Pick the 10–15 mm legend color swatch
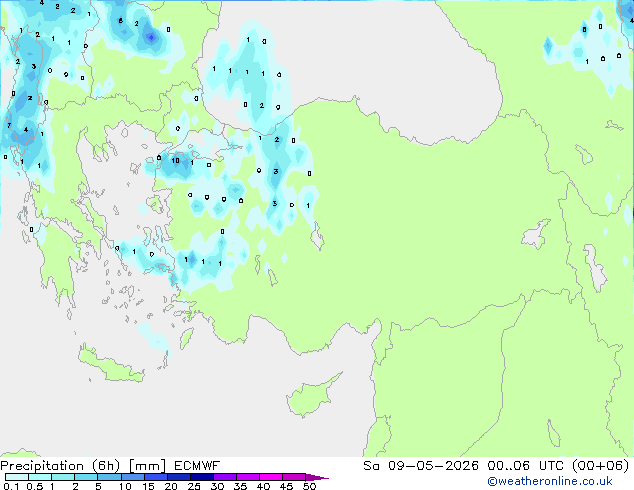The height and width of the screenshot is (490, 634). pos(133,477)
